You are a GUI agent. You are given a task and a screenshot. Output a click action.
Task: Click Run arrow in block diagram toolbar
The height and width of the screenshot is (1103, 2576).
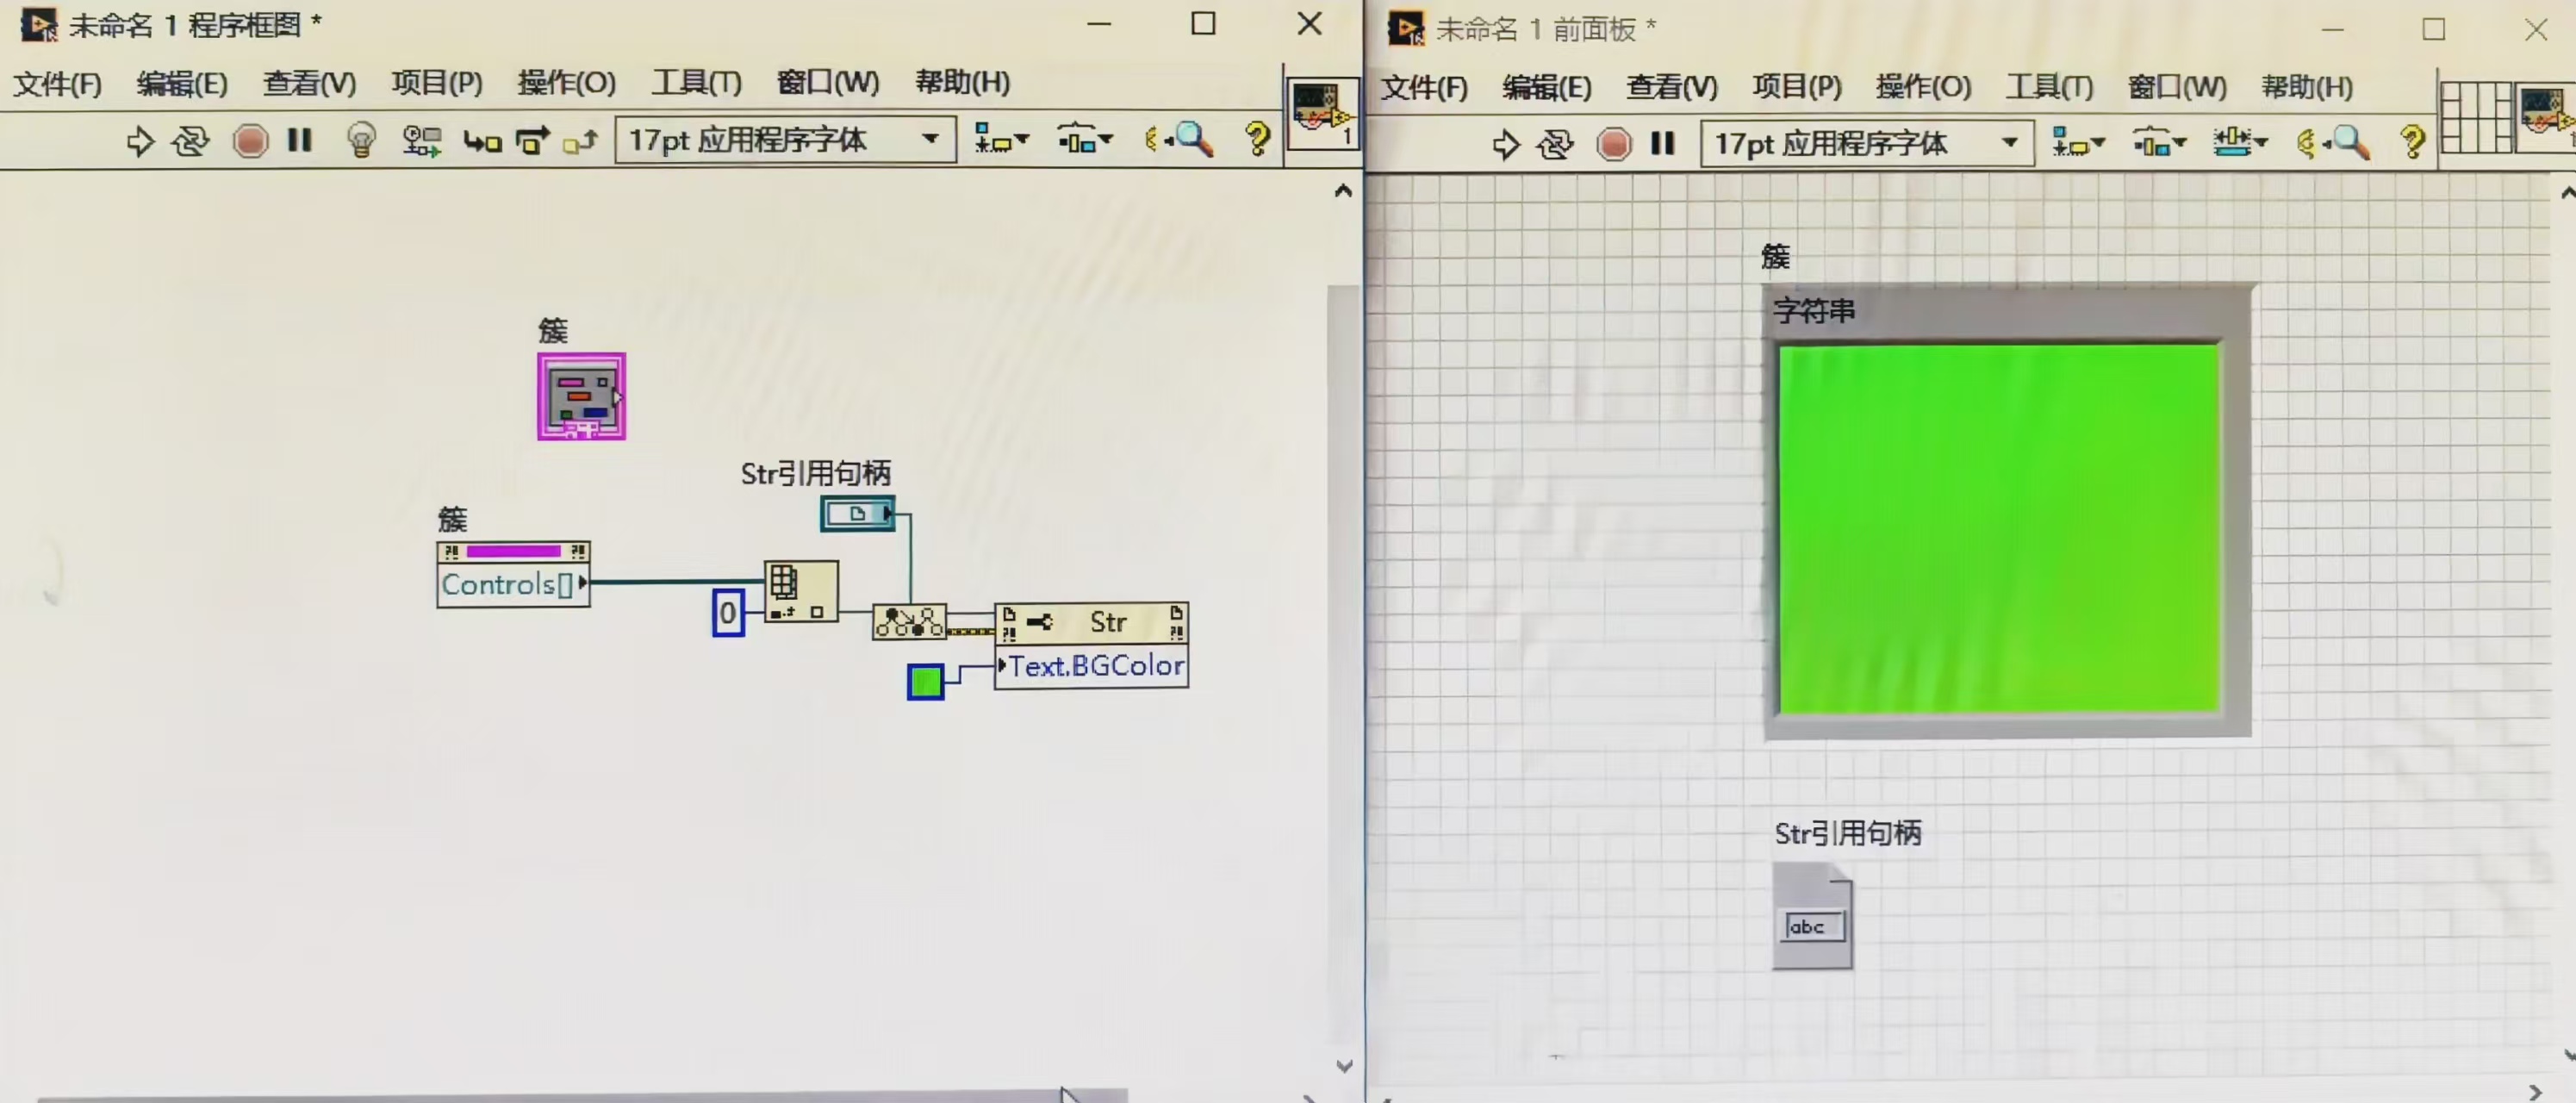(x=140, y=141)
